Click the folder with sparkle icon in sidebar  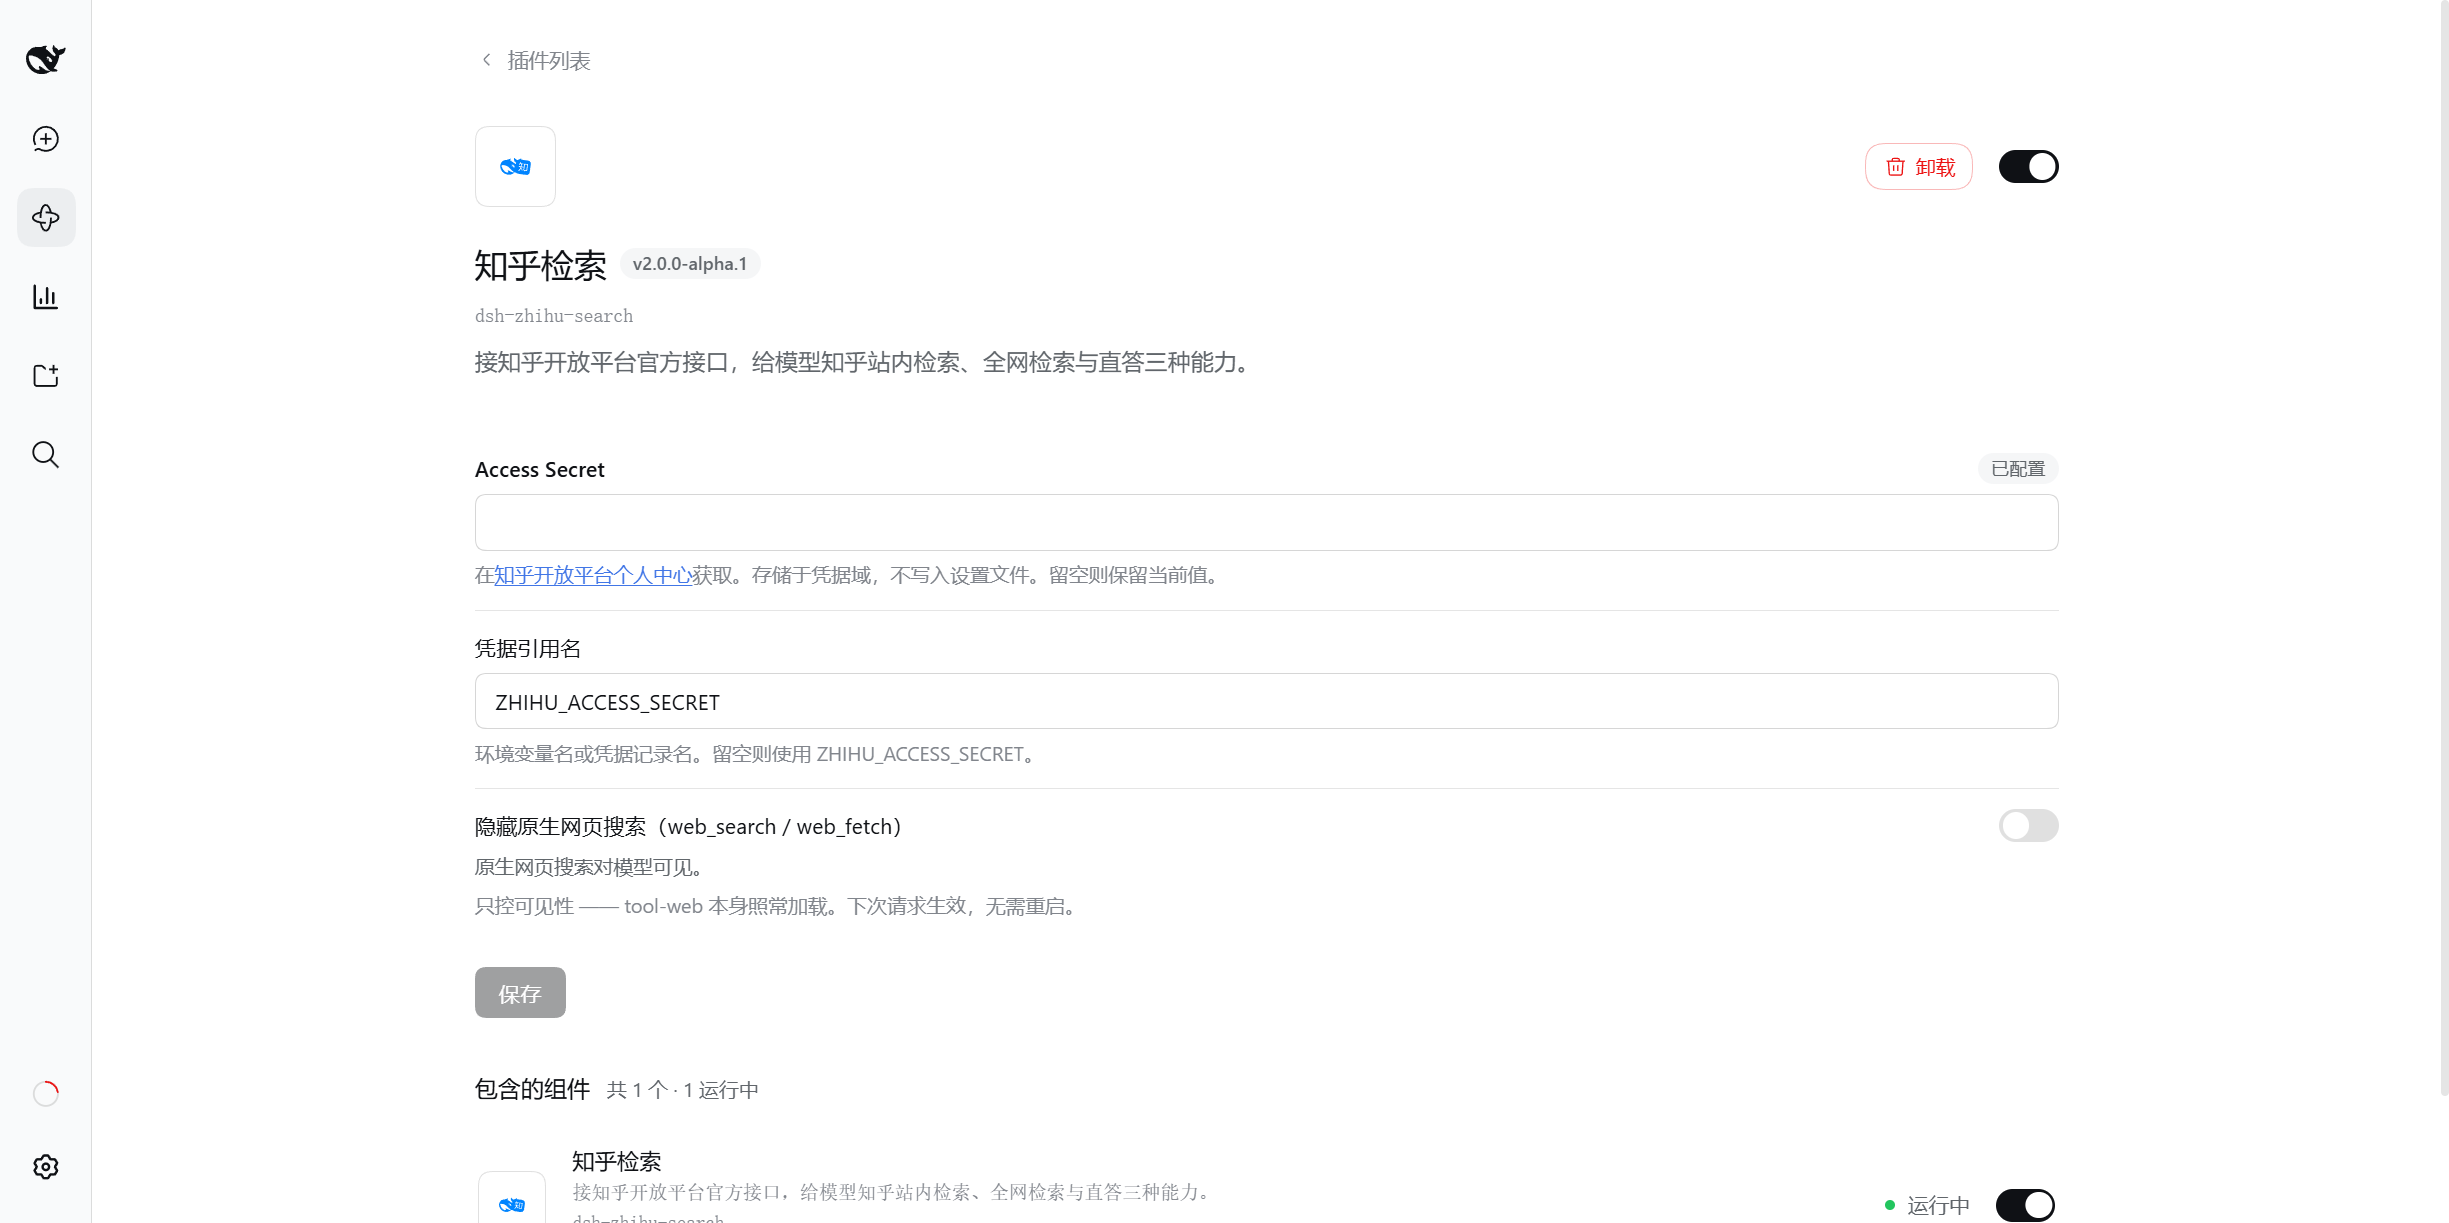(x=45, y=376)
